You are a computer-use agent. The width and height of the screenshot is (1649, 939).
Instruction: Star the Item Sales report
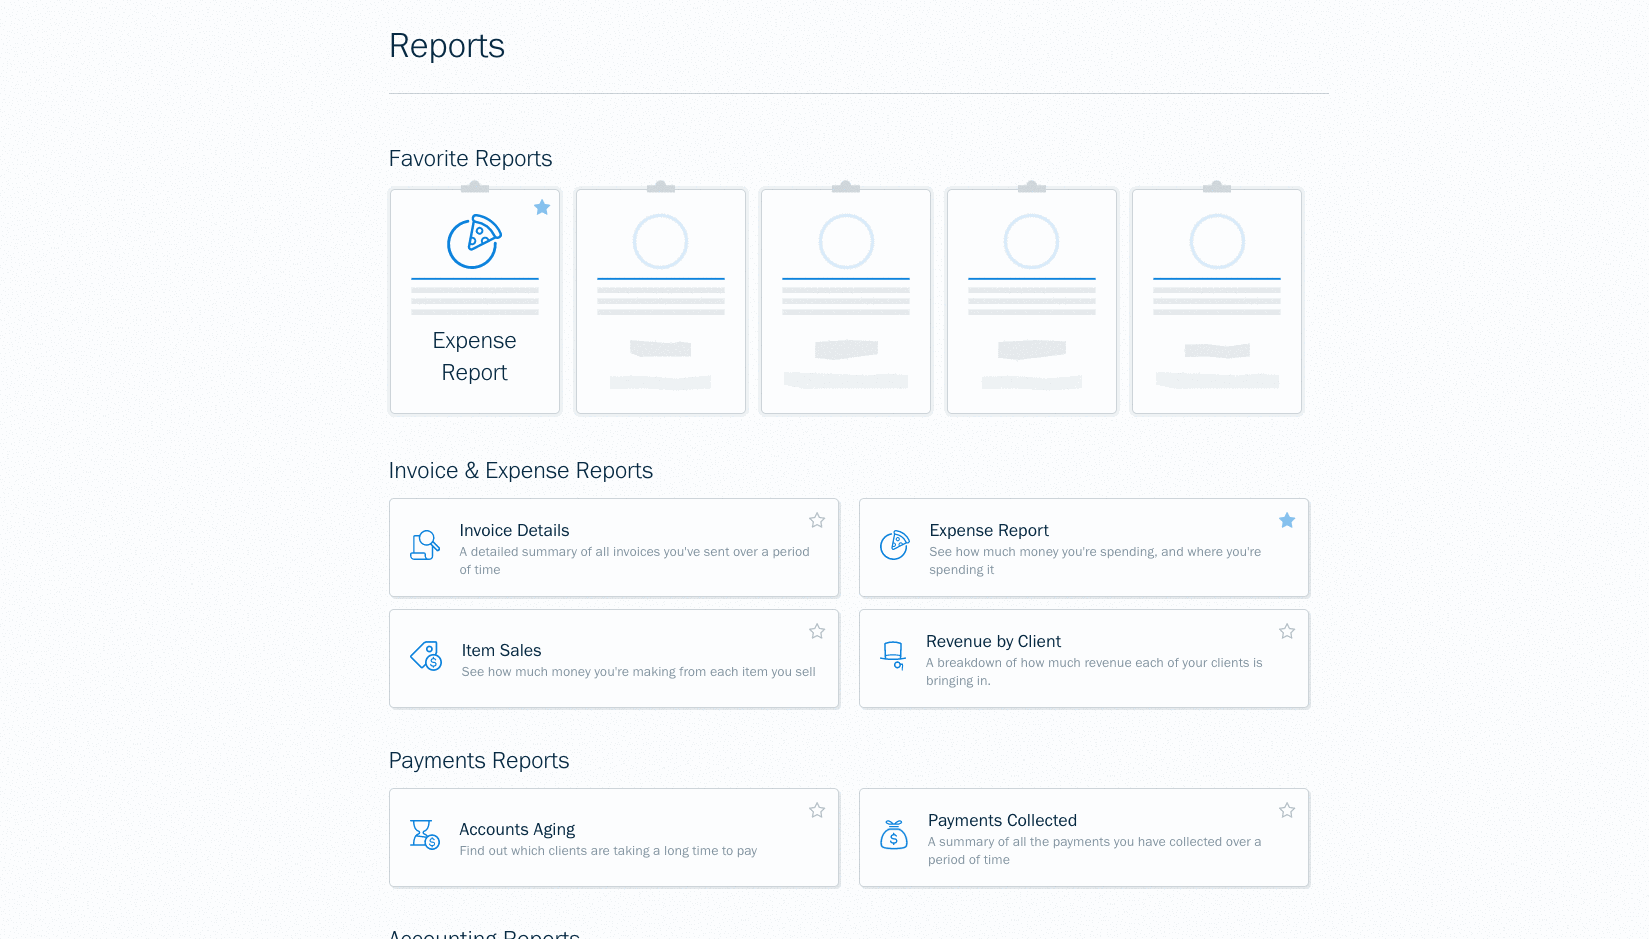(817, 632)
